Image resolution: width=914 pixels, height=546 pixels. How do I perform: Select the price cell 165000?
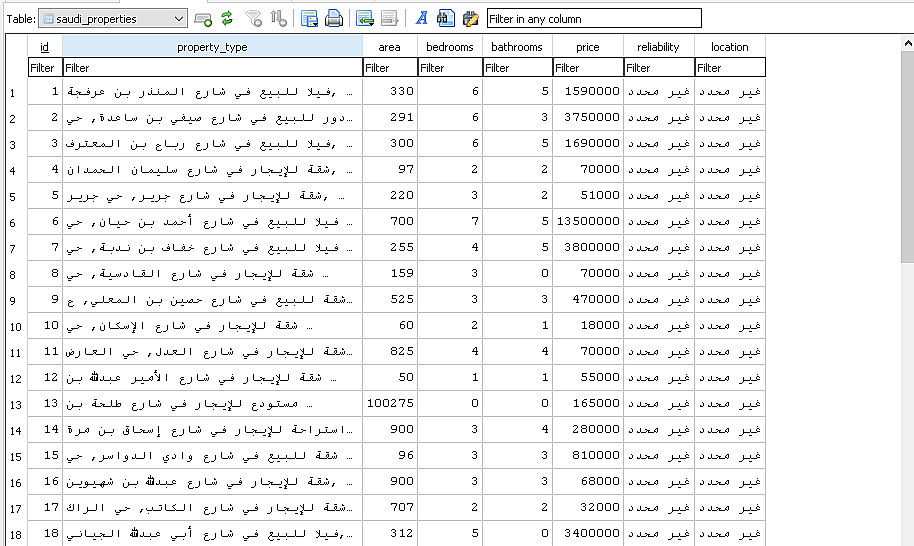(x=588, y=403)
